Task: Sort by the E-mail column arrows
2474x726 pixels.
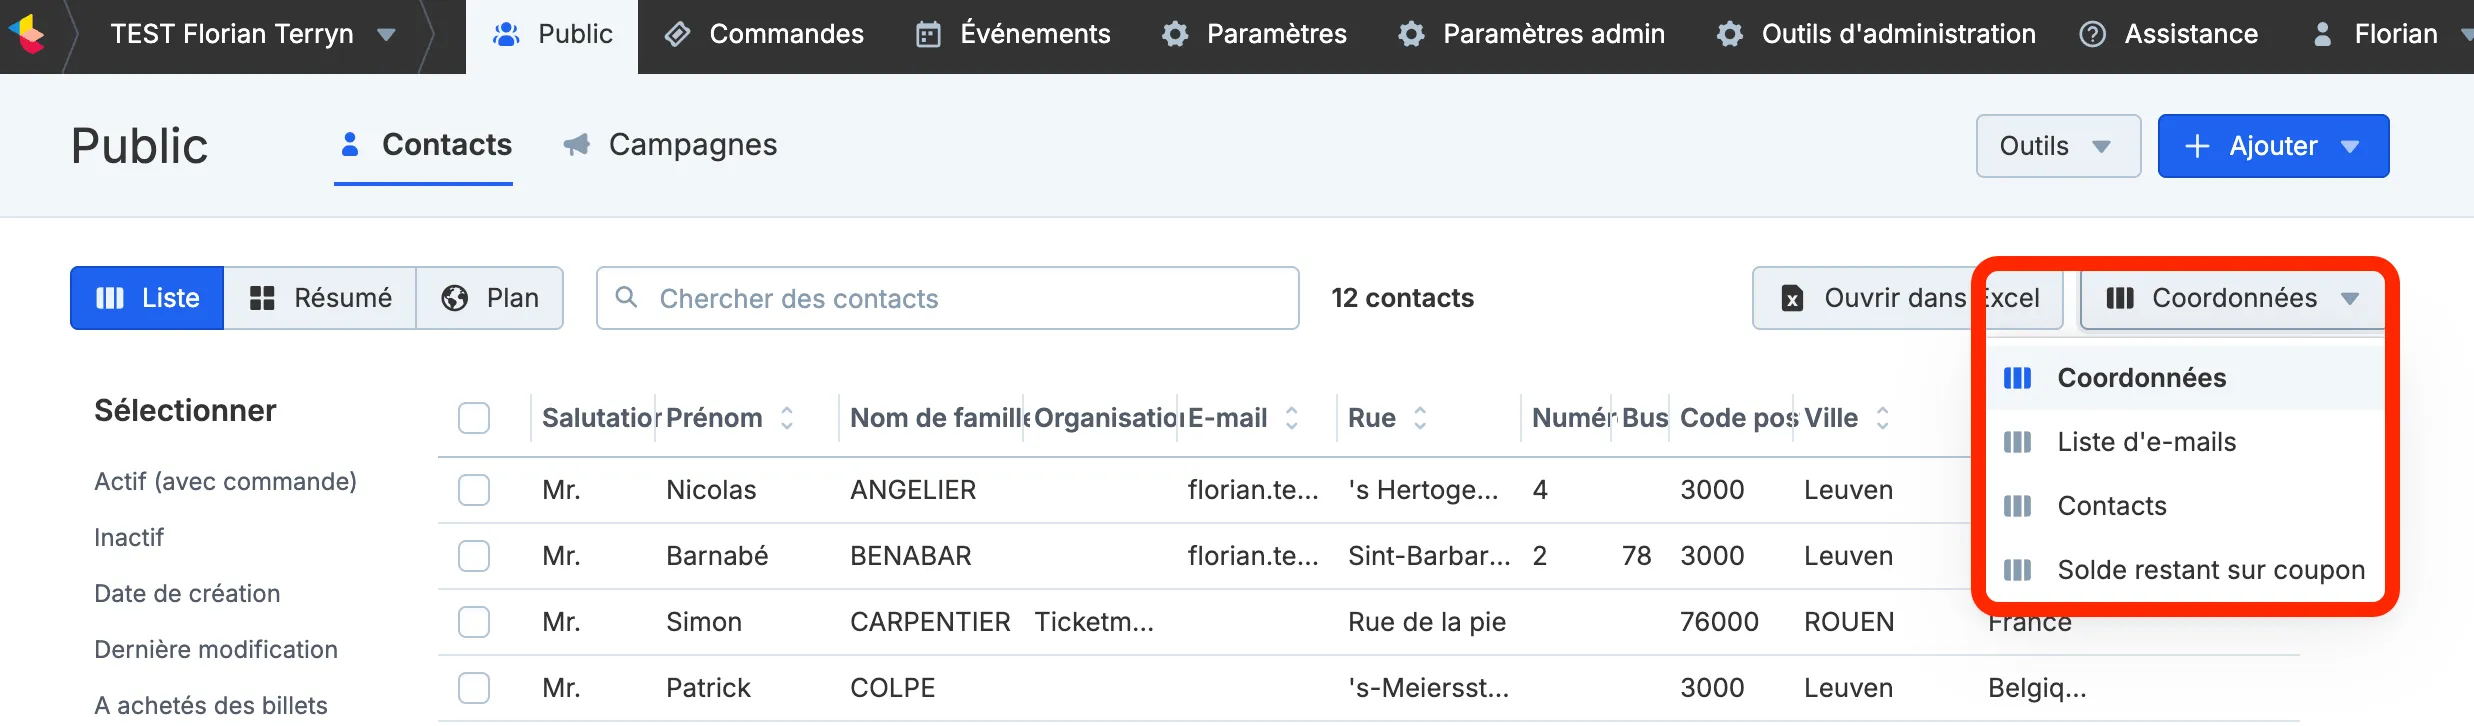Action: coord(1291,418)
